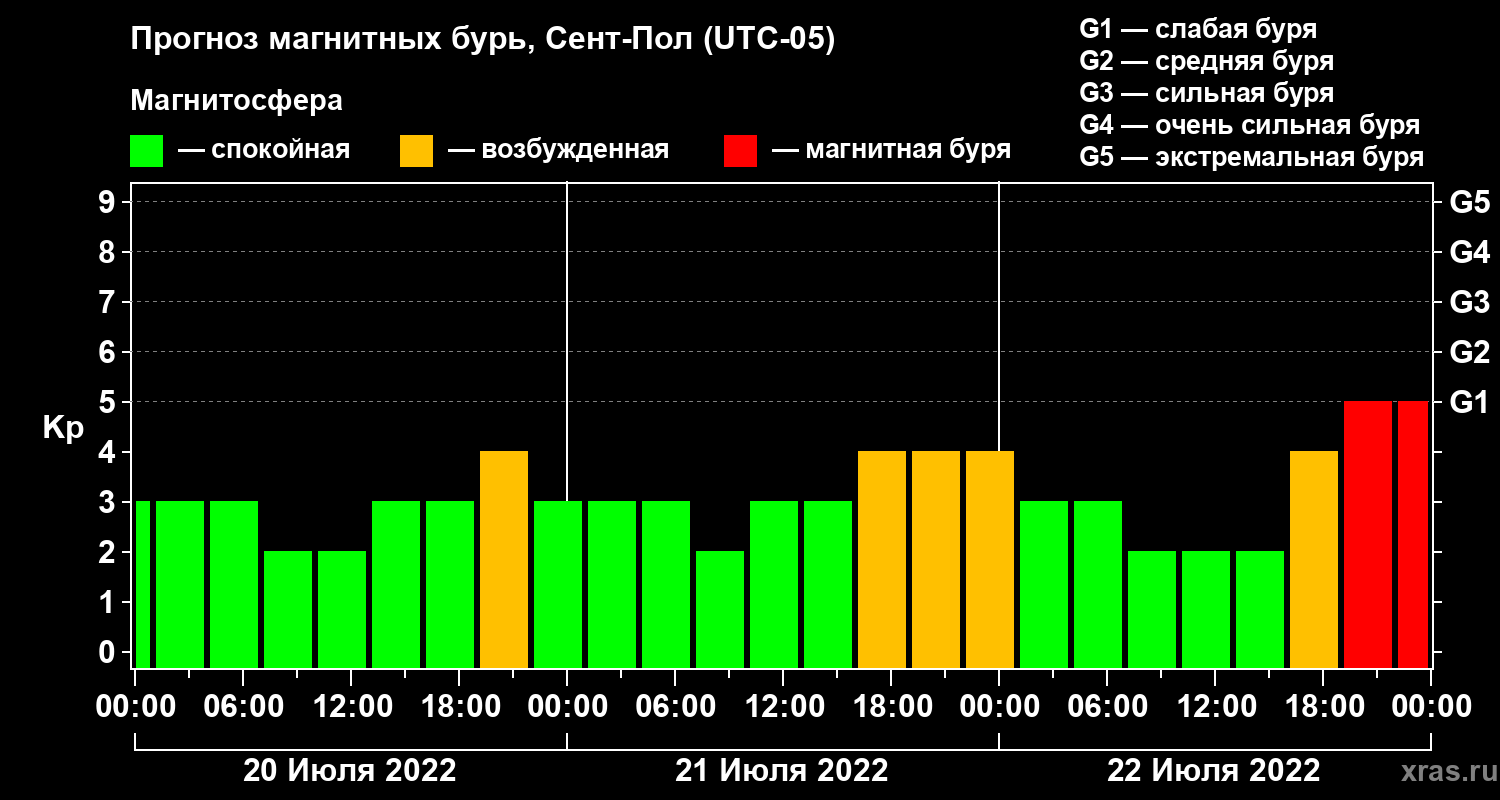This screenshot has height=800, width=1500.
Task: Click the last red bar ending at midnight
Action: pyautogui.click(x=1413, y=534)
